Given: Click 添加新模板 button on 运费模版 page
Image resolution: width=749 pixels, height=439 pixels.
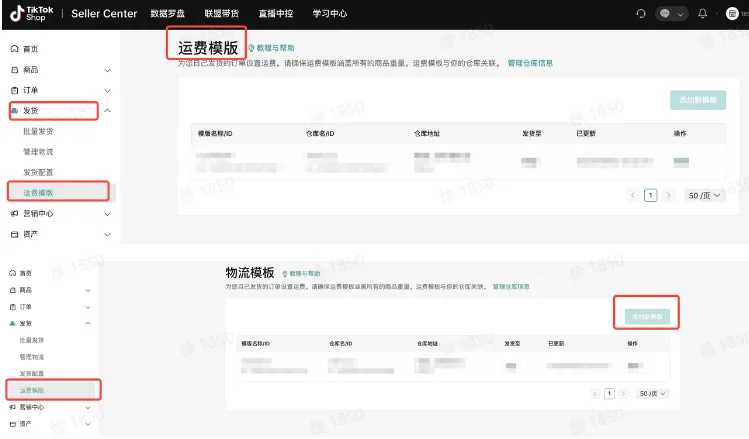Looking at the screenshot, I should tap(698, 100).
